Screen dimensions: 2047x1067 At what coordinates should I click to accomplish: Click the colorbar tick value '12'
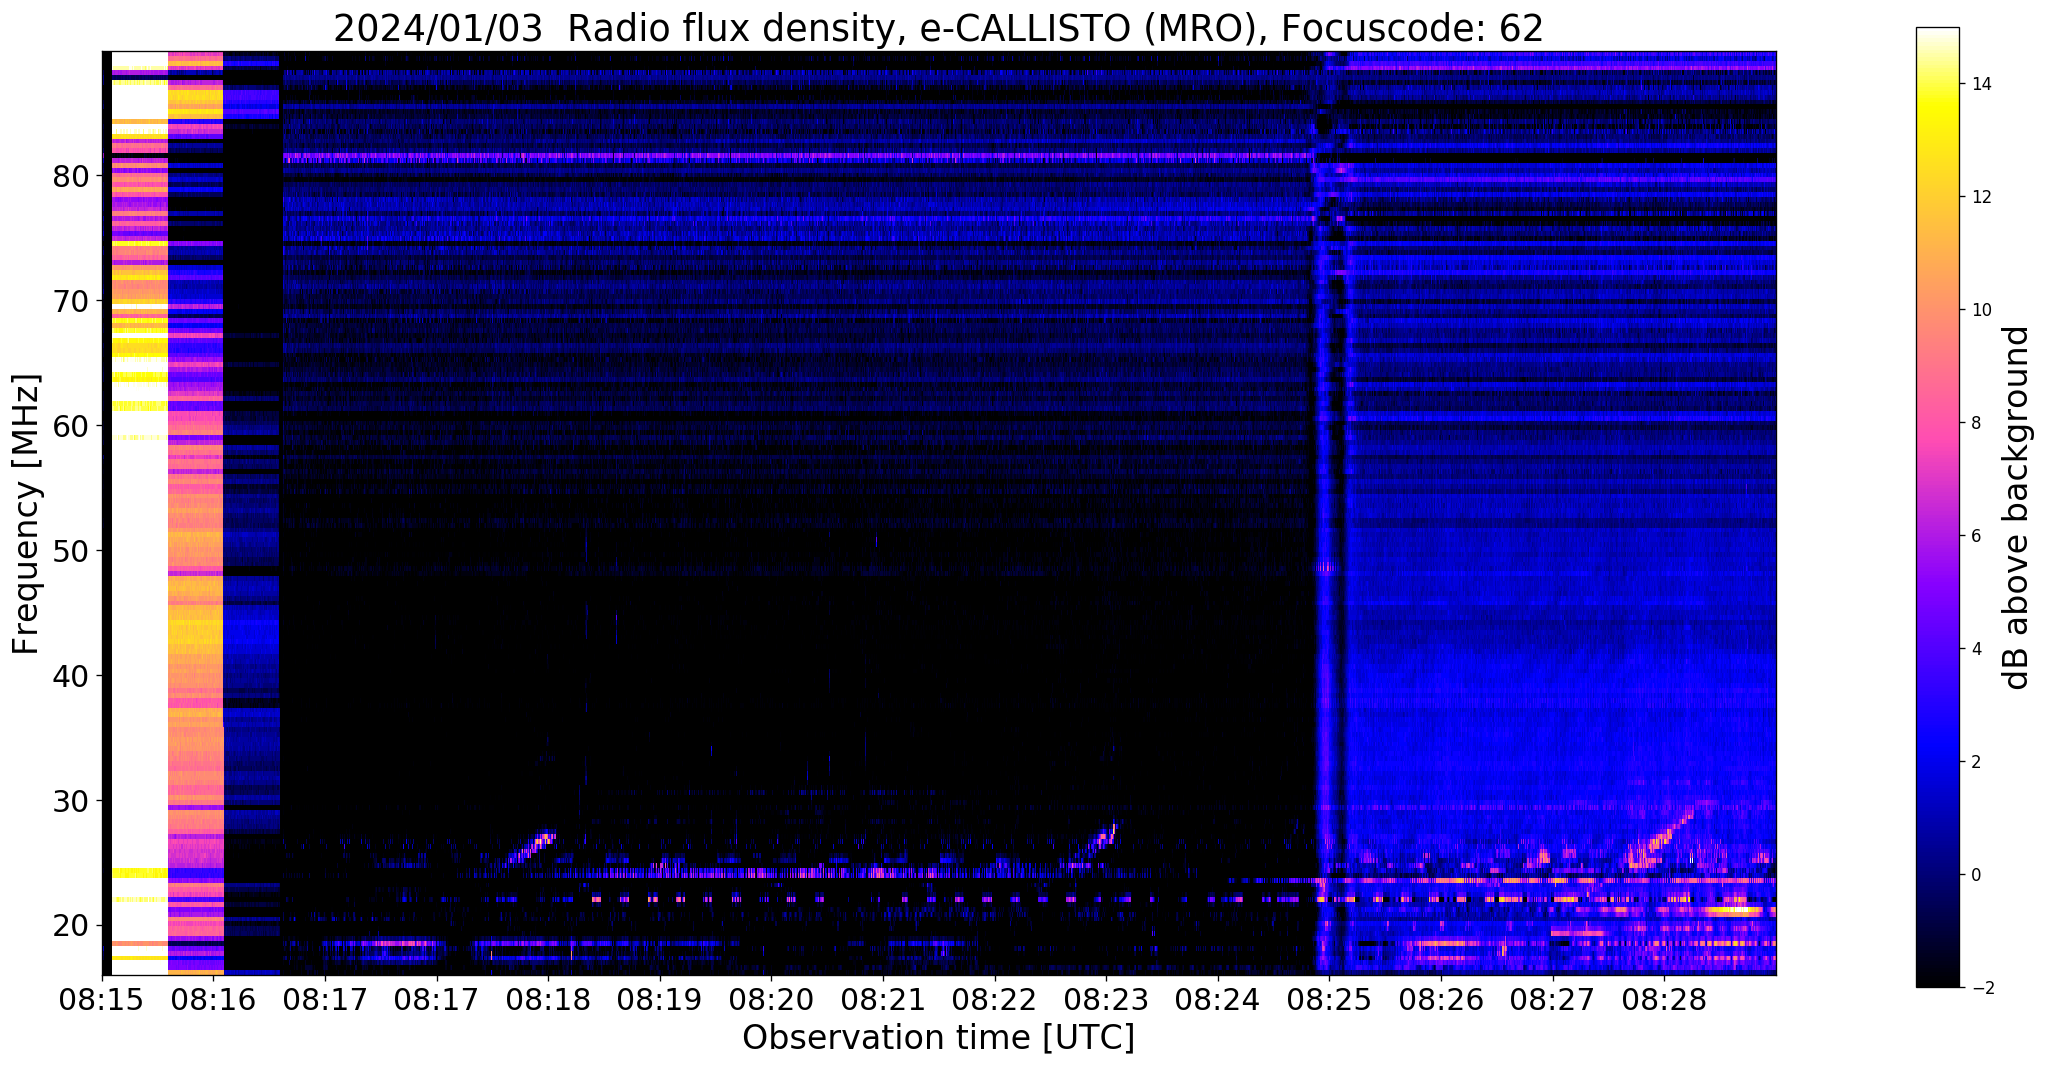point(1980,197)
